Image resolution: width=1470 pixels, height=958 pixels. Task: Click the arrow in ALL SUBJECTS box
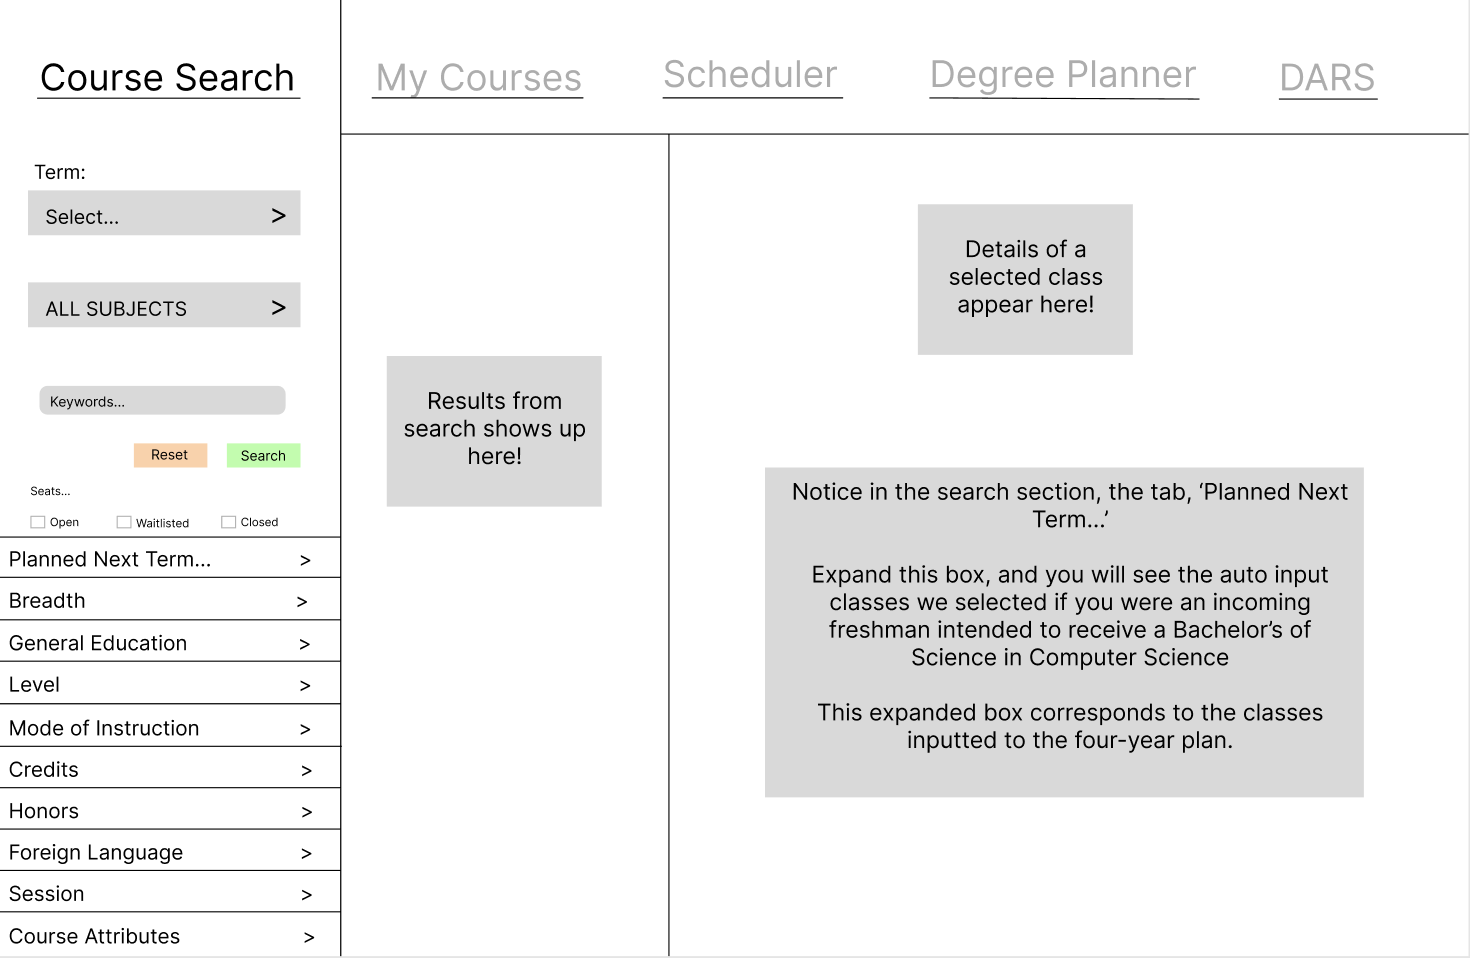point(278,307)
